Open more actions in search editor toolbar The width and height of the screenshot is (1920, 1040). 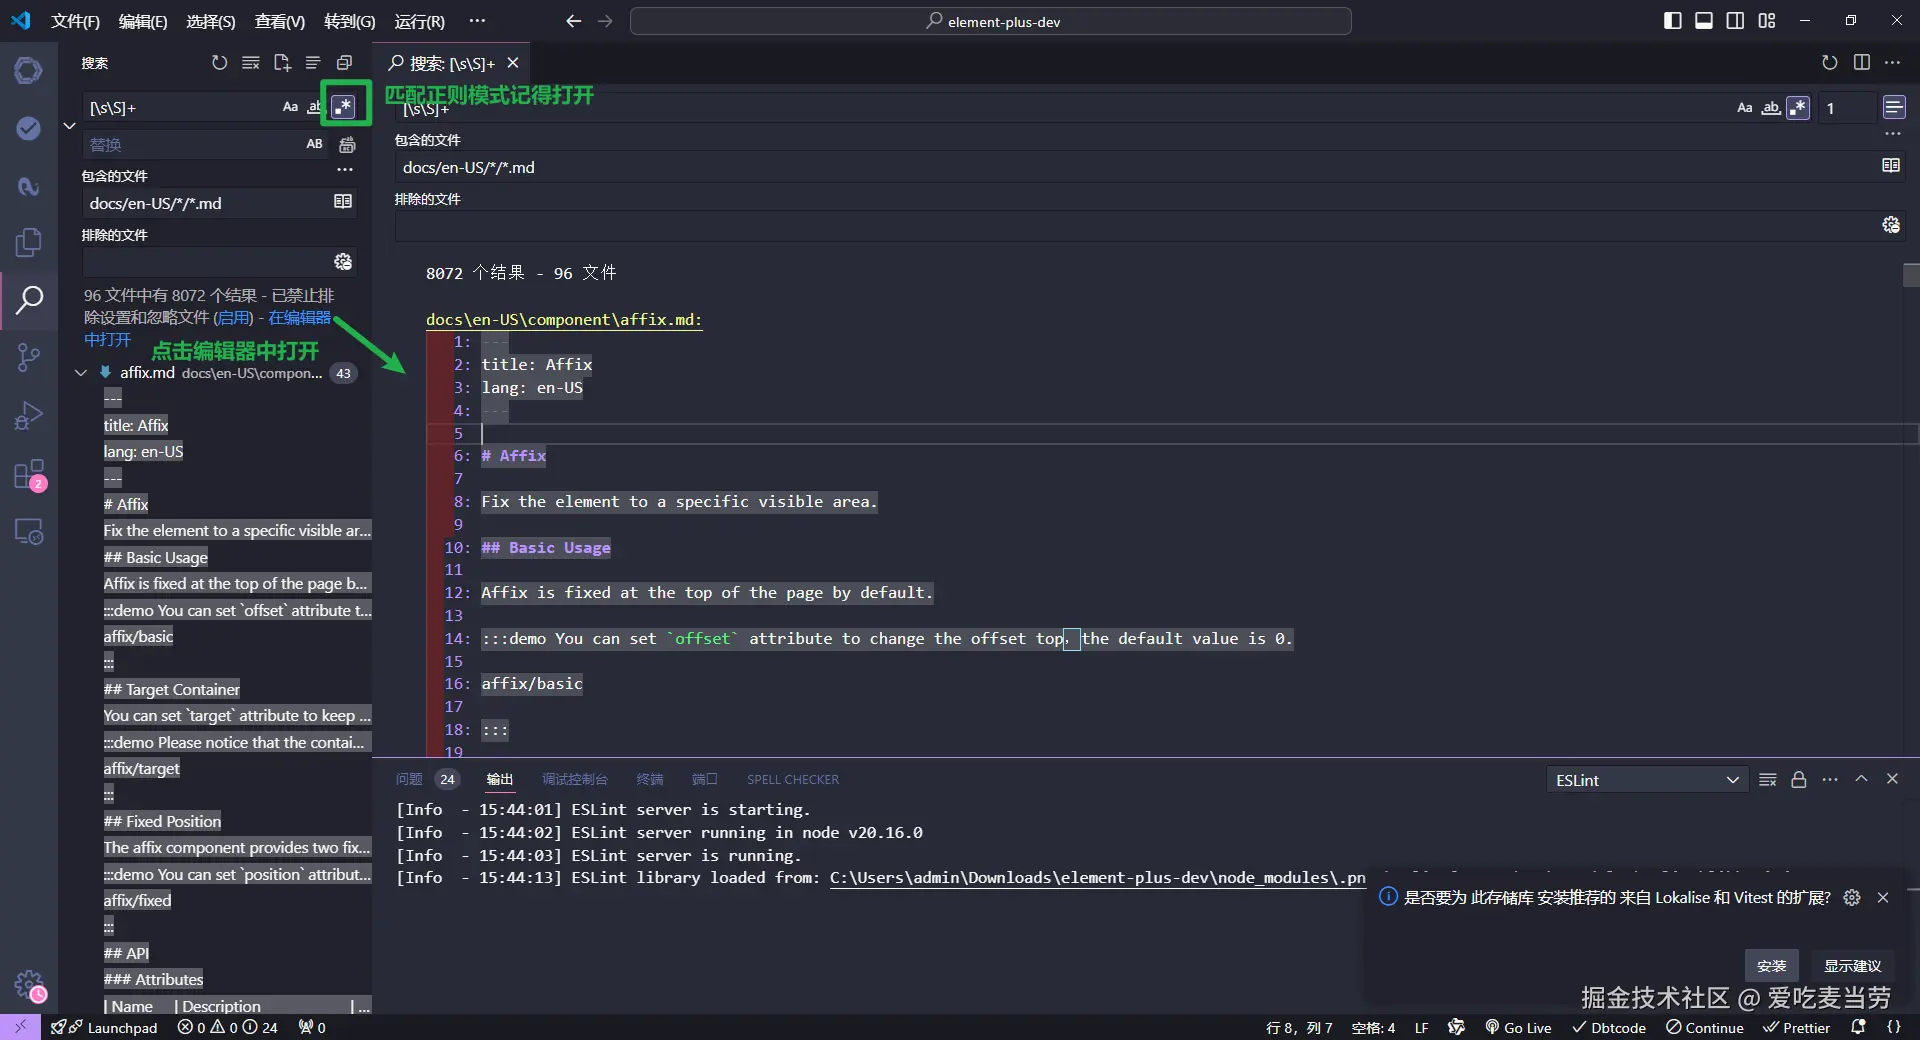coord(1892,62)
